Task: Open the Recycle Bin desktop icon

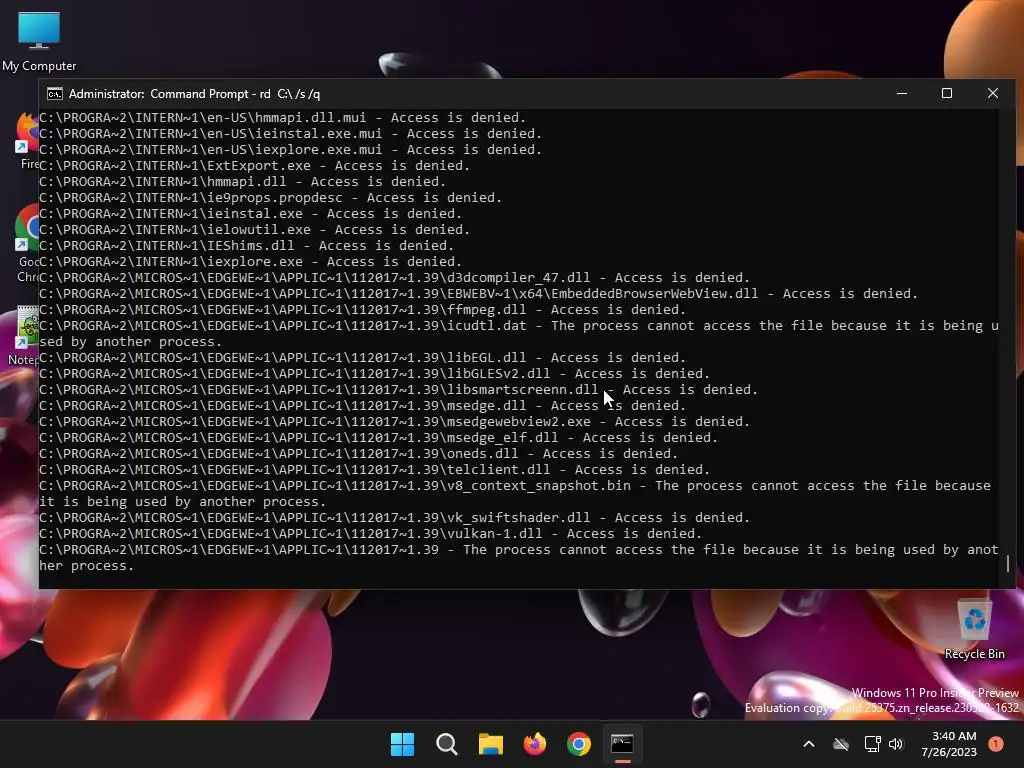Action: pyautogui.click(x=974, y=630)
